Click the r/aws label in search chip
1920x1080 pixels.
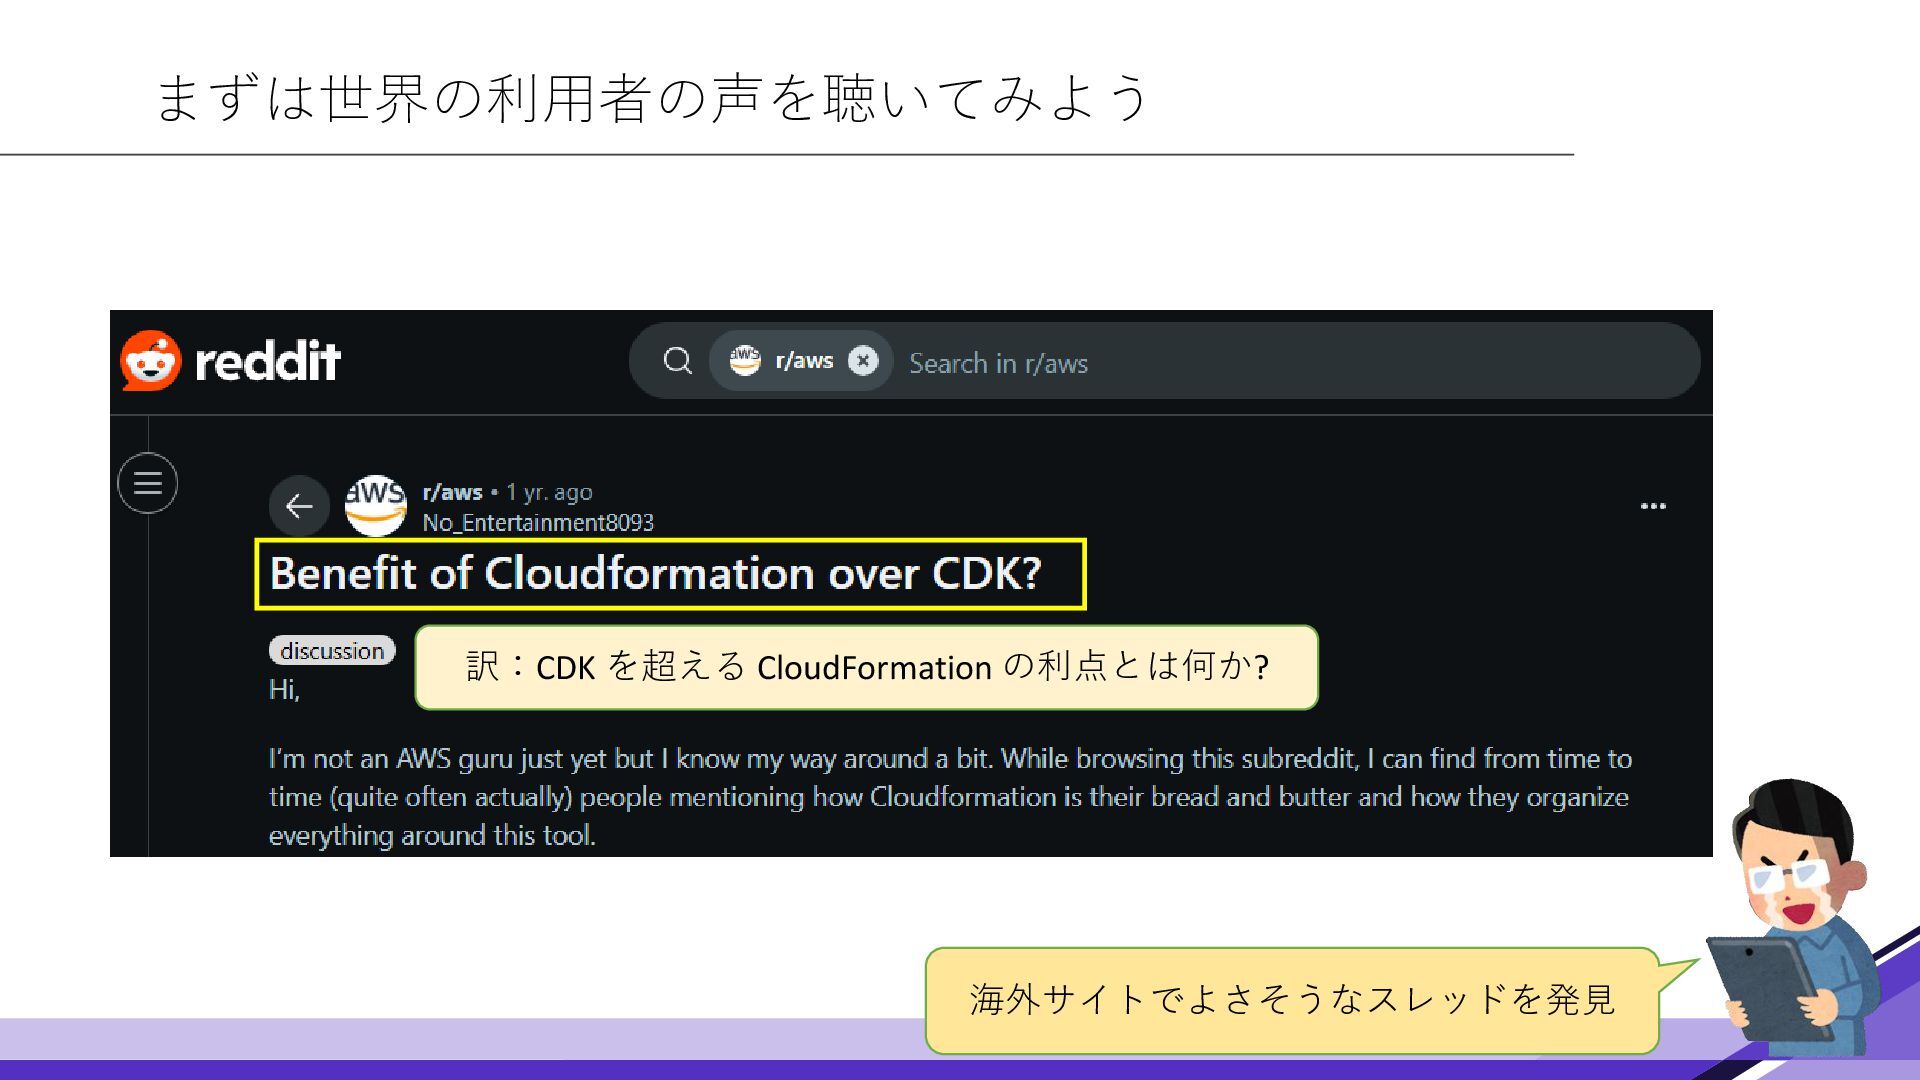click(x=804, y=361)
